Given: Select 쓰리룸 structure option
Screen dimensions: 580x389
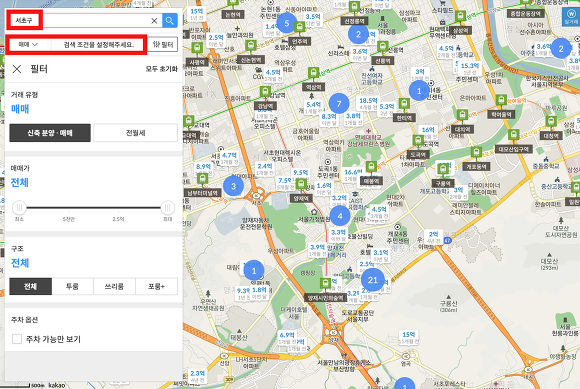Looking at the screenshot, I should click(114, 286).
